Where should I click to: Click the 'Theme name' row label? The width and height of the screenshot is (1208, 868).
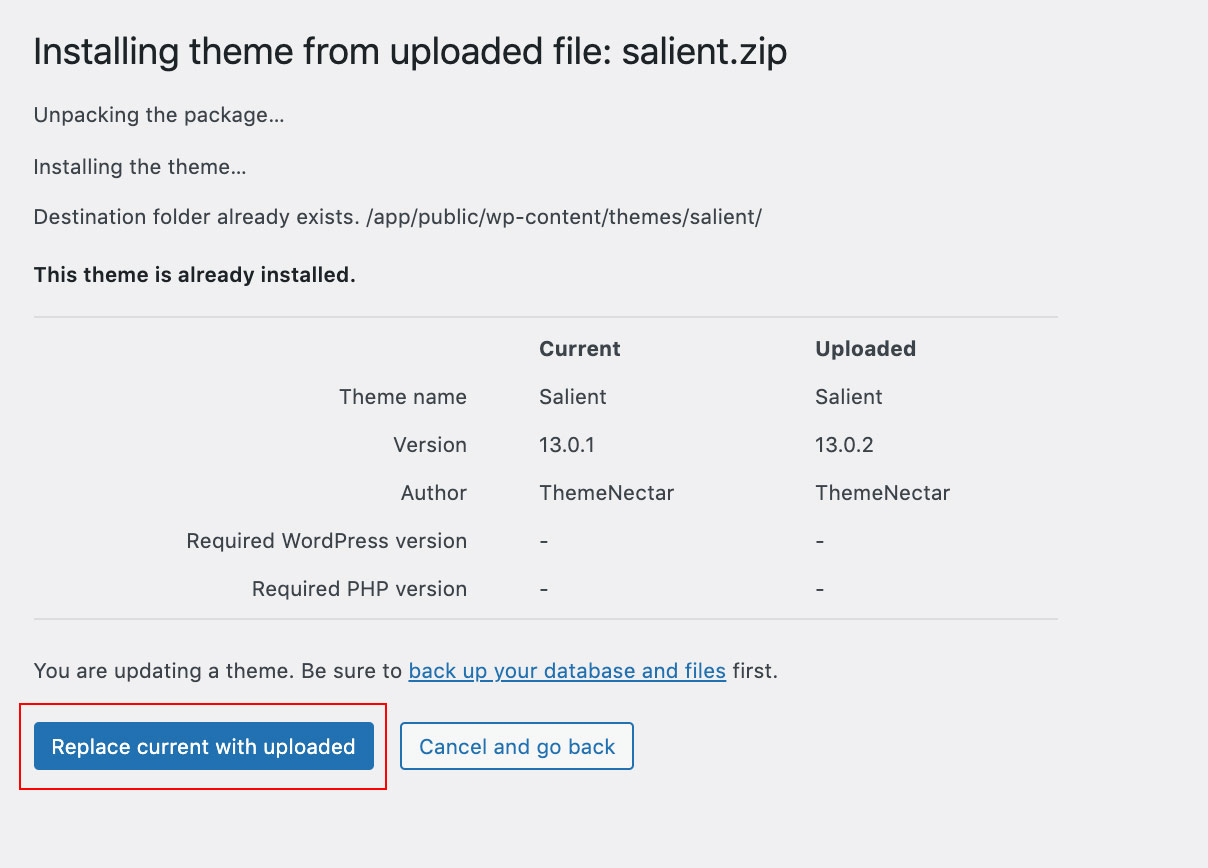coord(403,397)
